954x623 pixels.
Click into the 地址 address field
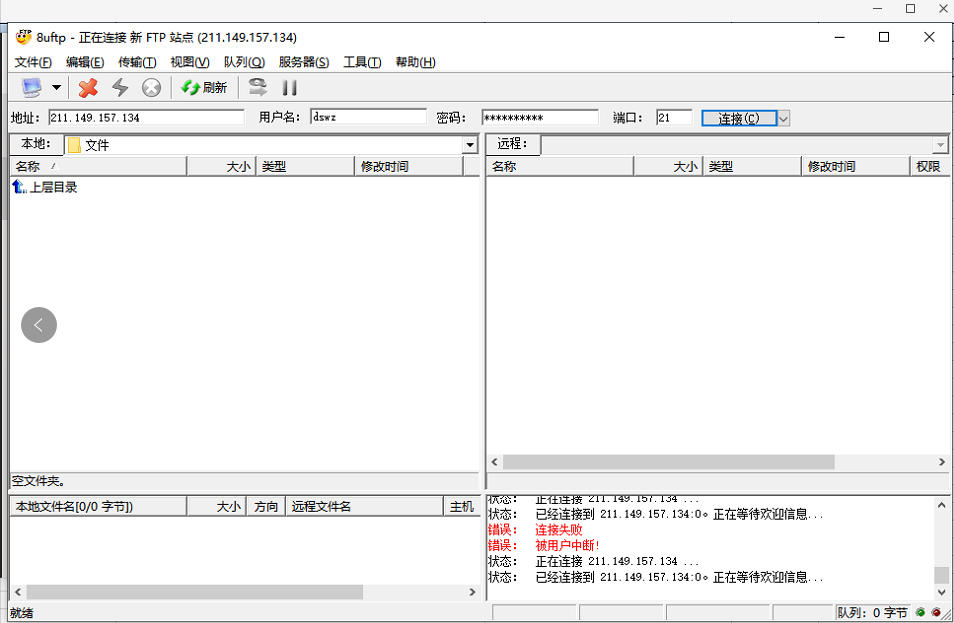146,118
